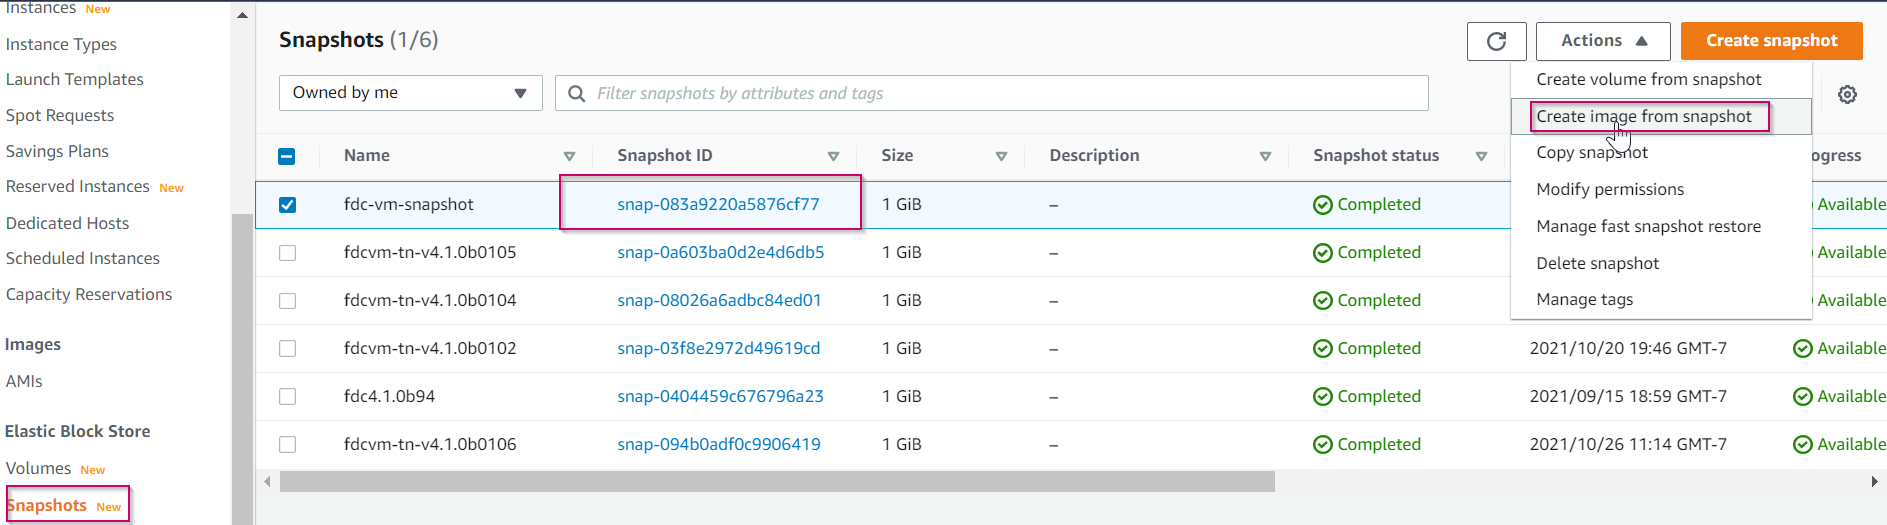Uncheck the fdc-vm-snapshot row checkbox

coord(287,204)
